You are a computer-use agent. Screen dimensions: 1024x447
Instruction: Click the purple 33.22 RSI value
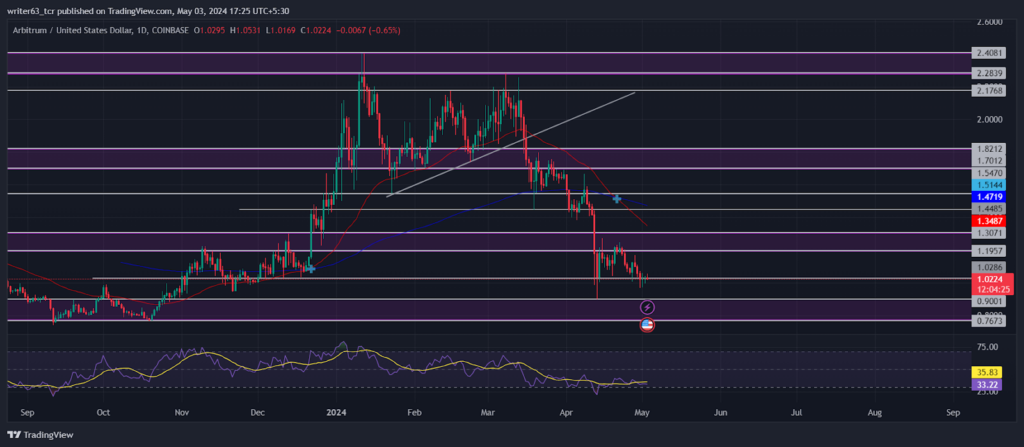point(987,385)
